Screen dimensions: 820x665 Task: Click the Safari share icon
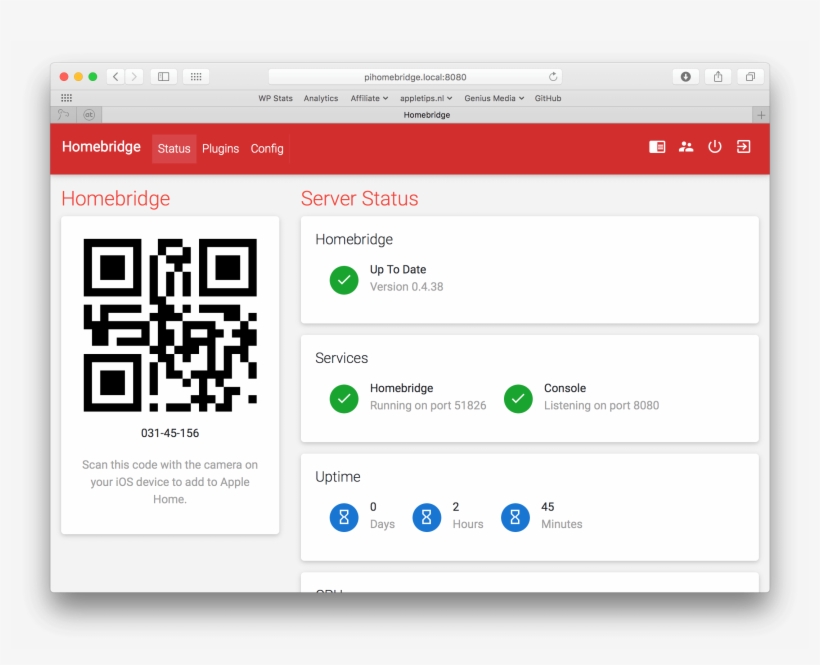(717, 75)
